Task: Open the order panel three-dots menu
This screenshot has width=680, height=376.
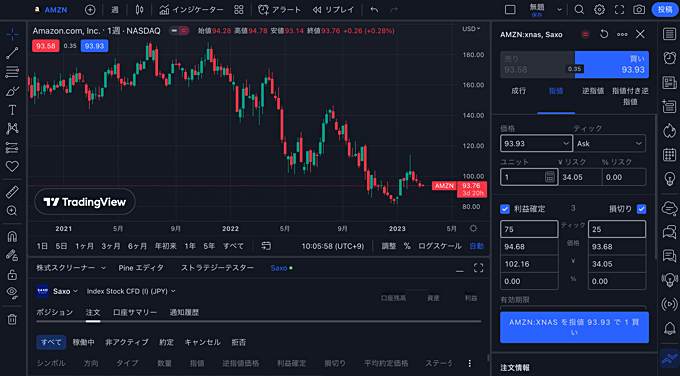Action: 622,34
